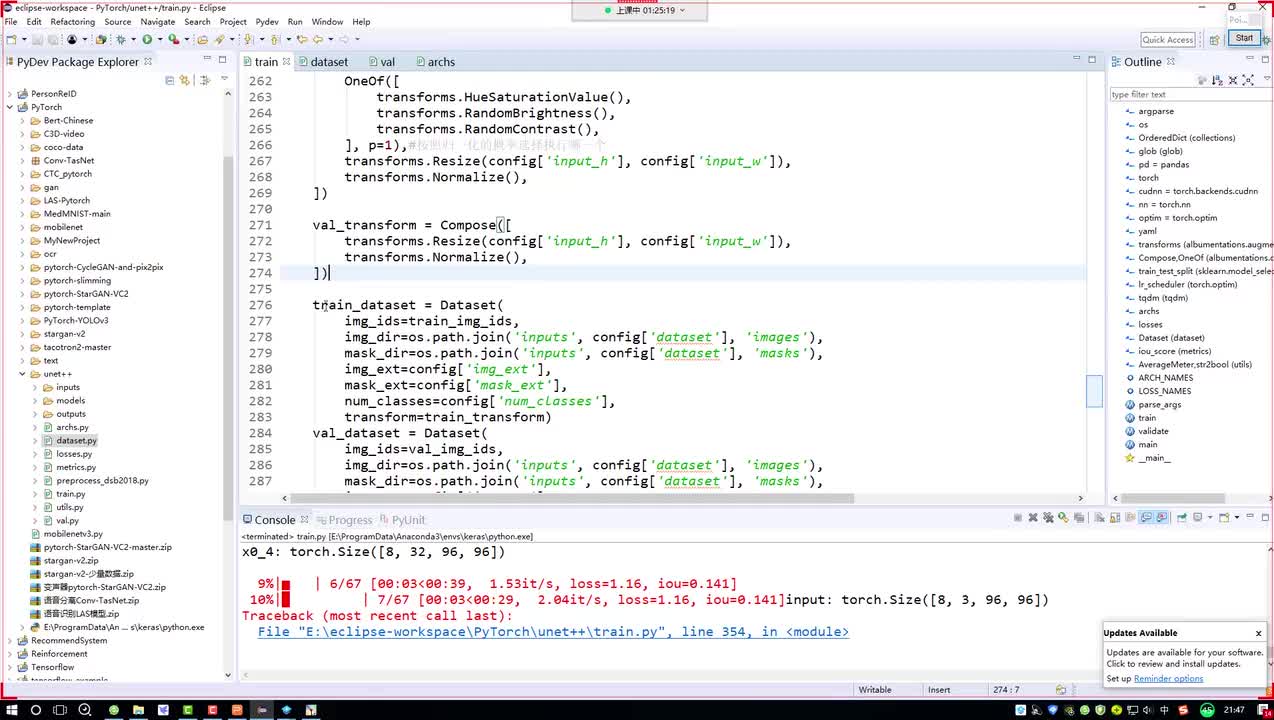The height and width of the screenshot is (720, 1274).
Task: Expand the Tensorflow project
Action: tap(10, 667)
